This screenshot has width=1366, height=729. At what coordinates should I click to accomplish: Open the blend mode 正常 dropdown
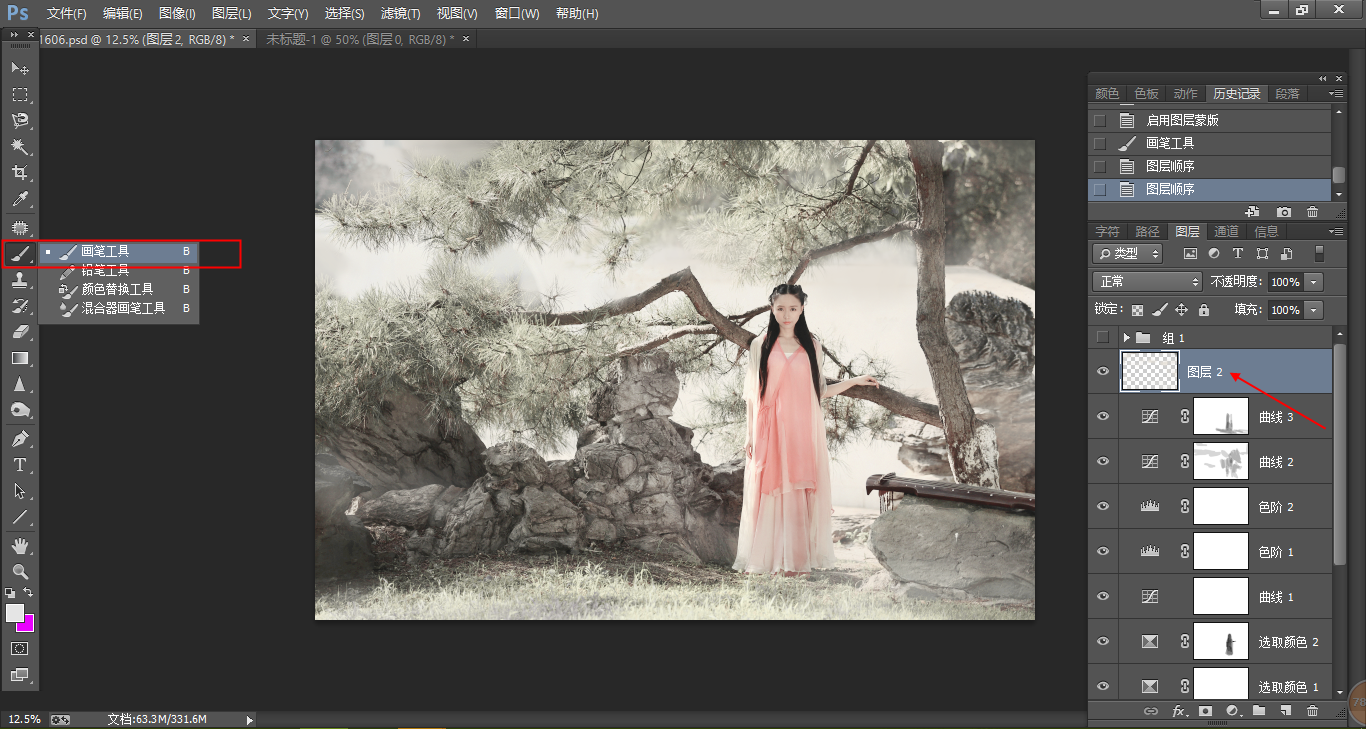[1147, 282]
